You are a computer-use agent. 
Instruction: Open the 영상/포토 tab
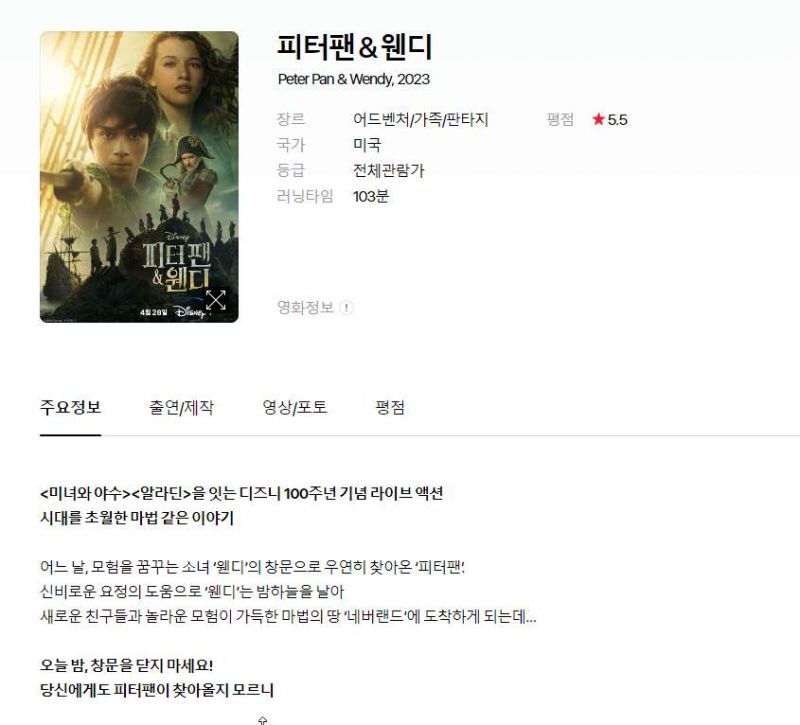(294, 408)
